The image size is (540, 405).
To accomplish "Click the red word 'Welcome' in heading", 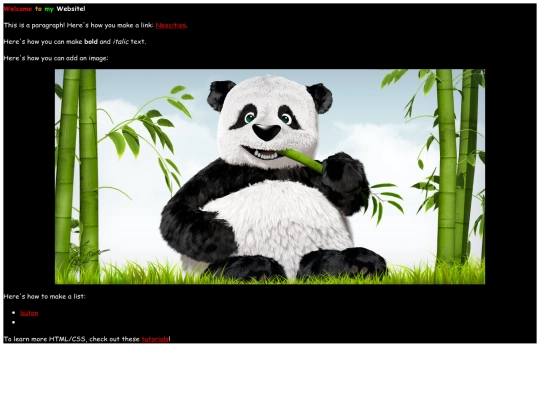I will click(18, 9).
